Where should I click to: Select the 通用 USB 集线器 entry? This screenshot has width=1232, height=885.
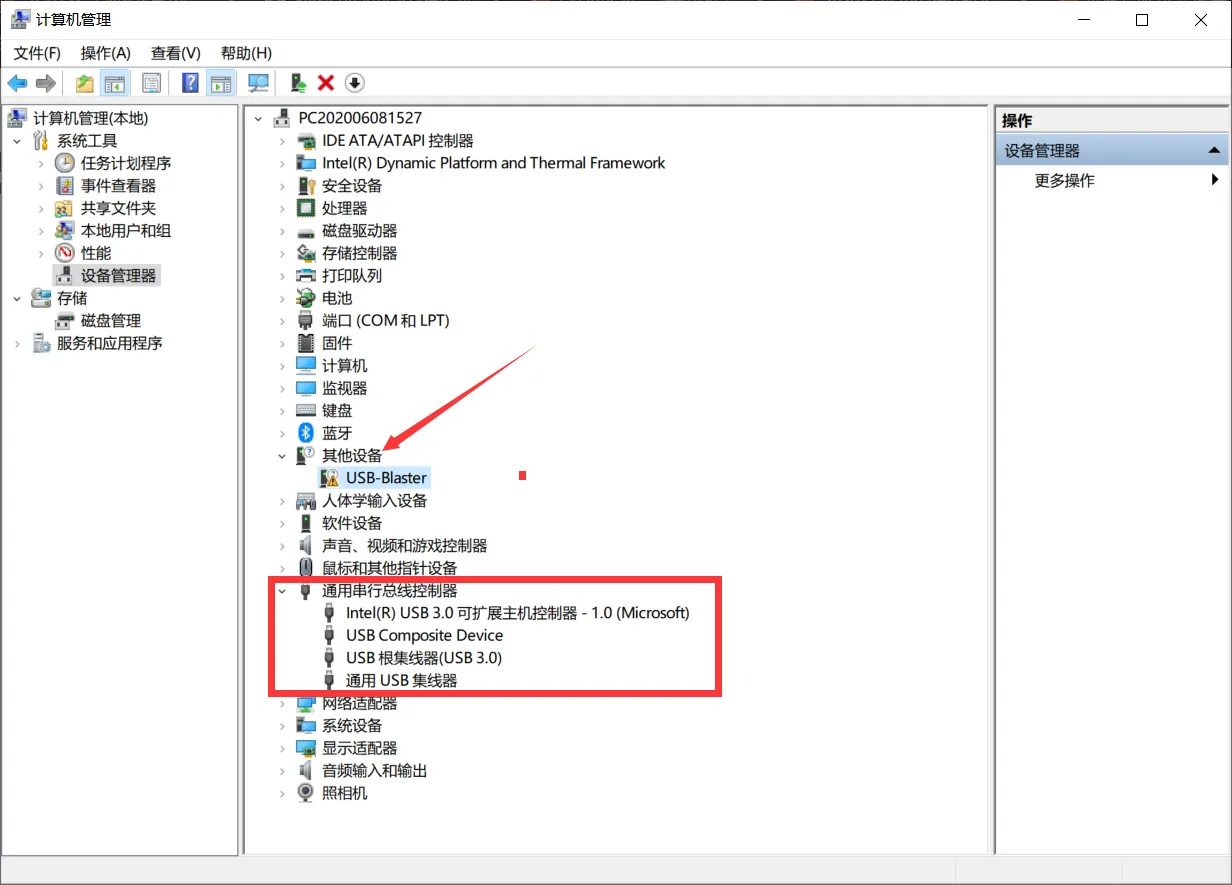click(x=401, y=681)
